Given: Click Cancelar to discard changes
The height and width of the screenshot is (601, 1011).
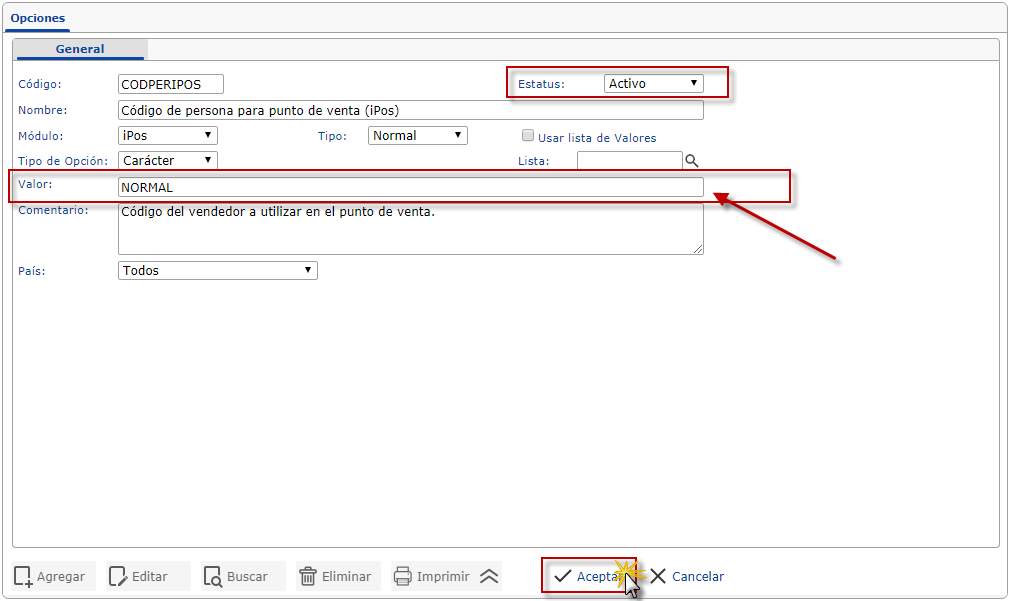Looking at the screenshot, I should point(687,576).
